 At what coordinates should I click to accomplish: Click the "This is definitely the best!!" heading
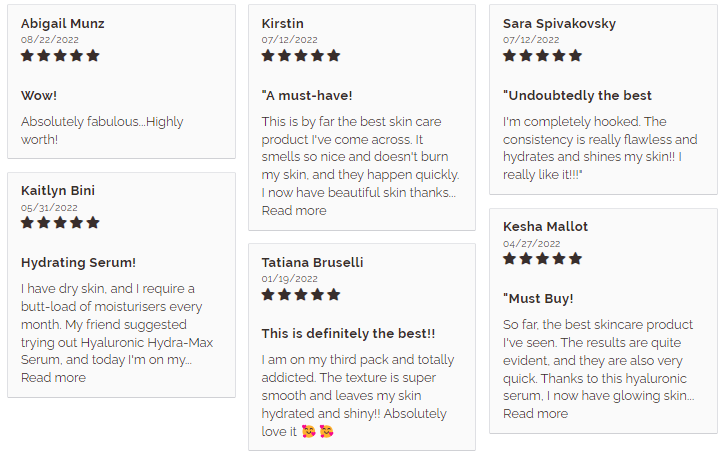(348, 334)
